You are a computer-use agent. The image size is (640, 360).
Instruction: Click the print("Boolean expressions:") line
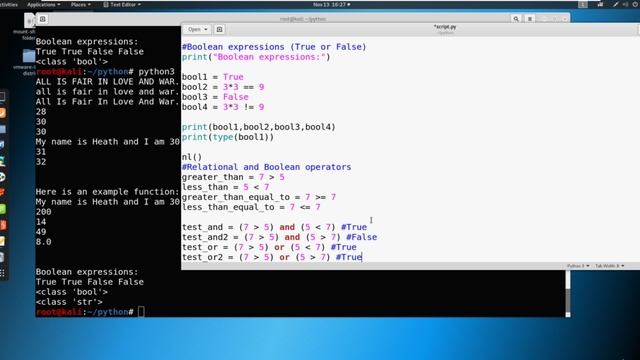256,57
